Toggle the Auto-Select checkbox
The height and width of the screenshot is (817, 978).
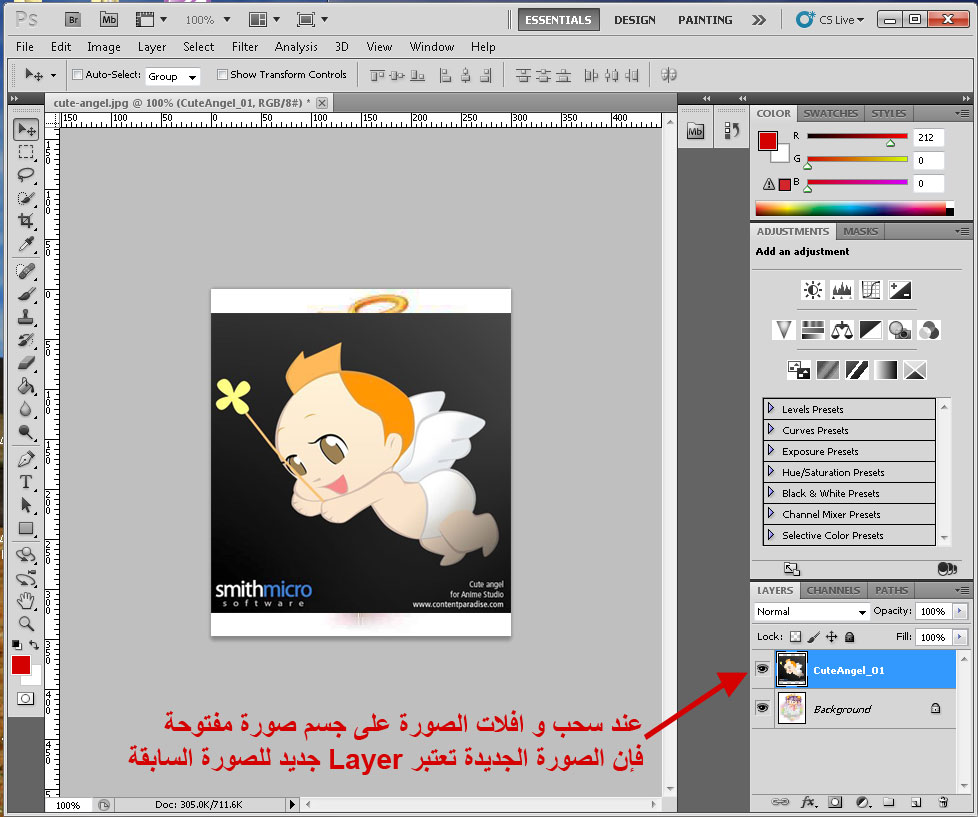point(77,75)
